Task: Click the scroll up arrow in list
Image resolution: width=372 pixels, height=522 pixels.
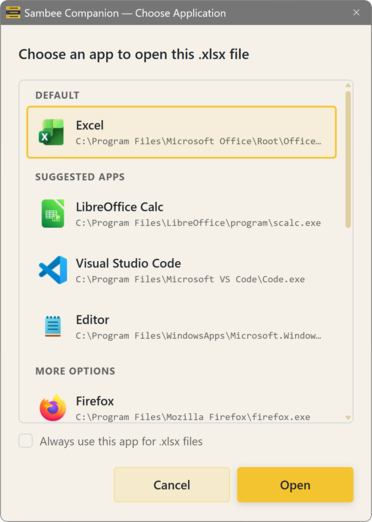Action: [x=348, y=85]
